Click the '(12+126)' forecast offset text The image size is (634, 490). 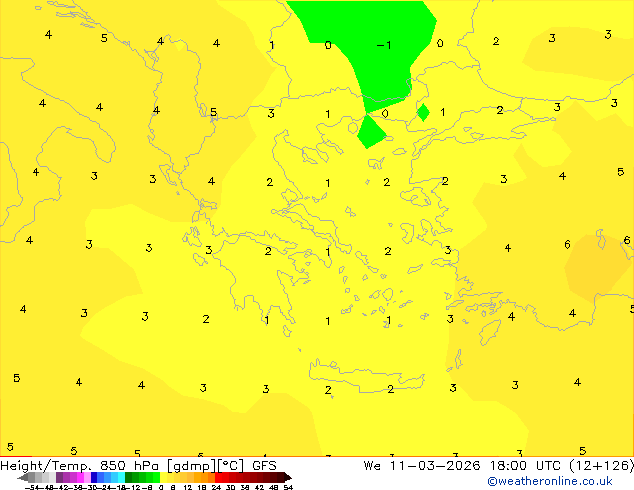click(601, 466)
